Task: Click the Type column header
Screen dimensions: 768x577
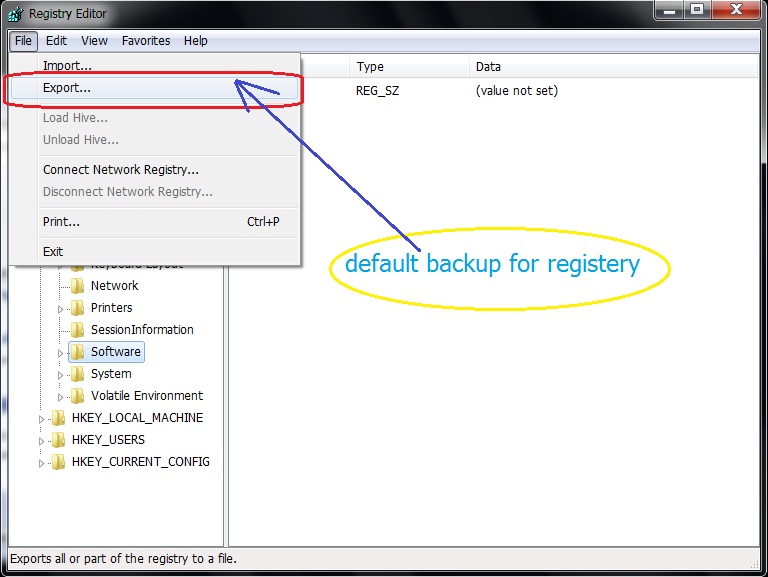Action: (409, 67)
